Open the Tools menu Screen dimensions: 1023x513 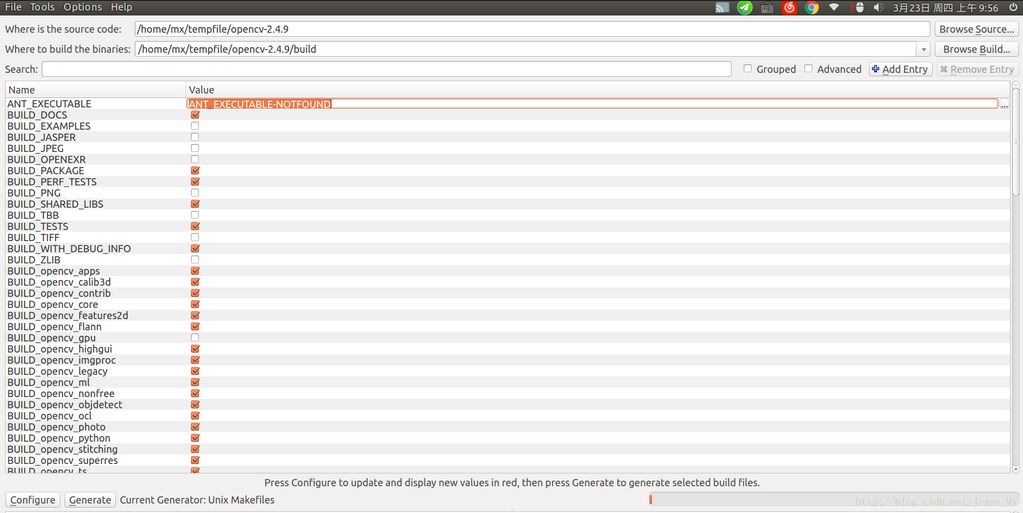click(42, 7)
